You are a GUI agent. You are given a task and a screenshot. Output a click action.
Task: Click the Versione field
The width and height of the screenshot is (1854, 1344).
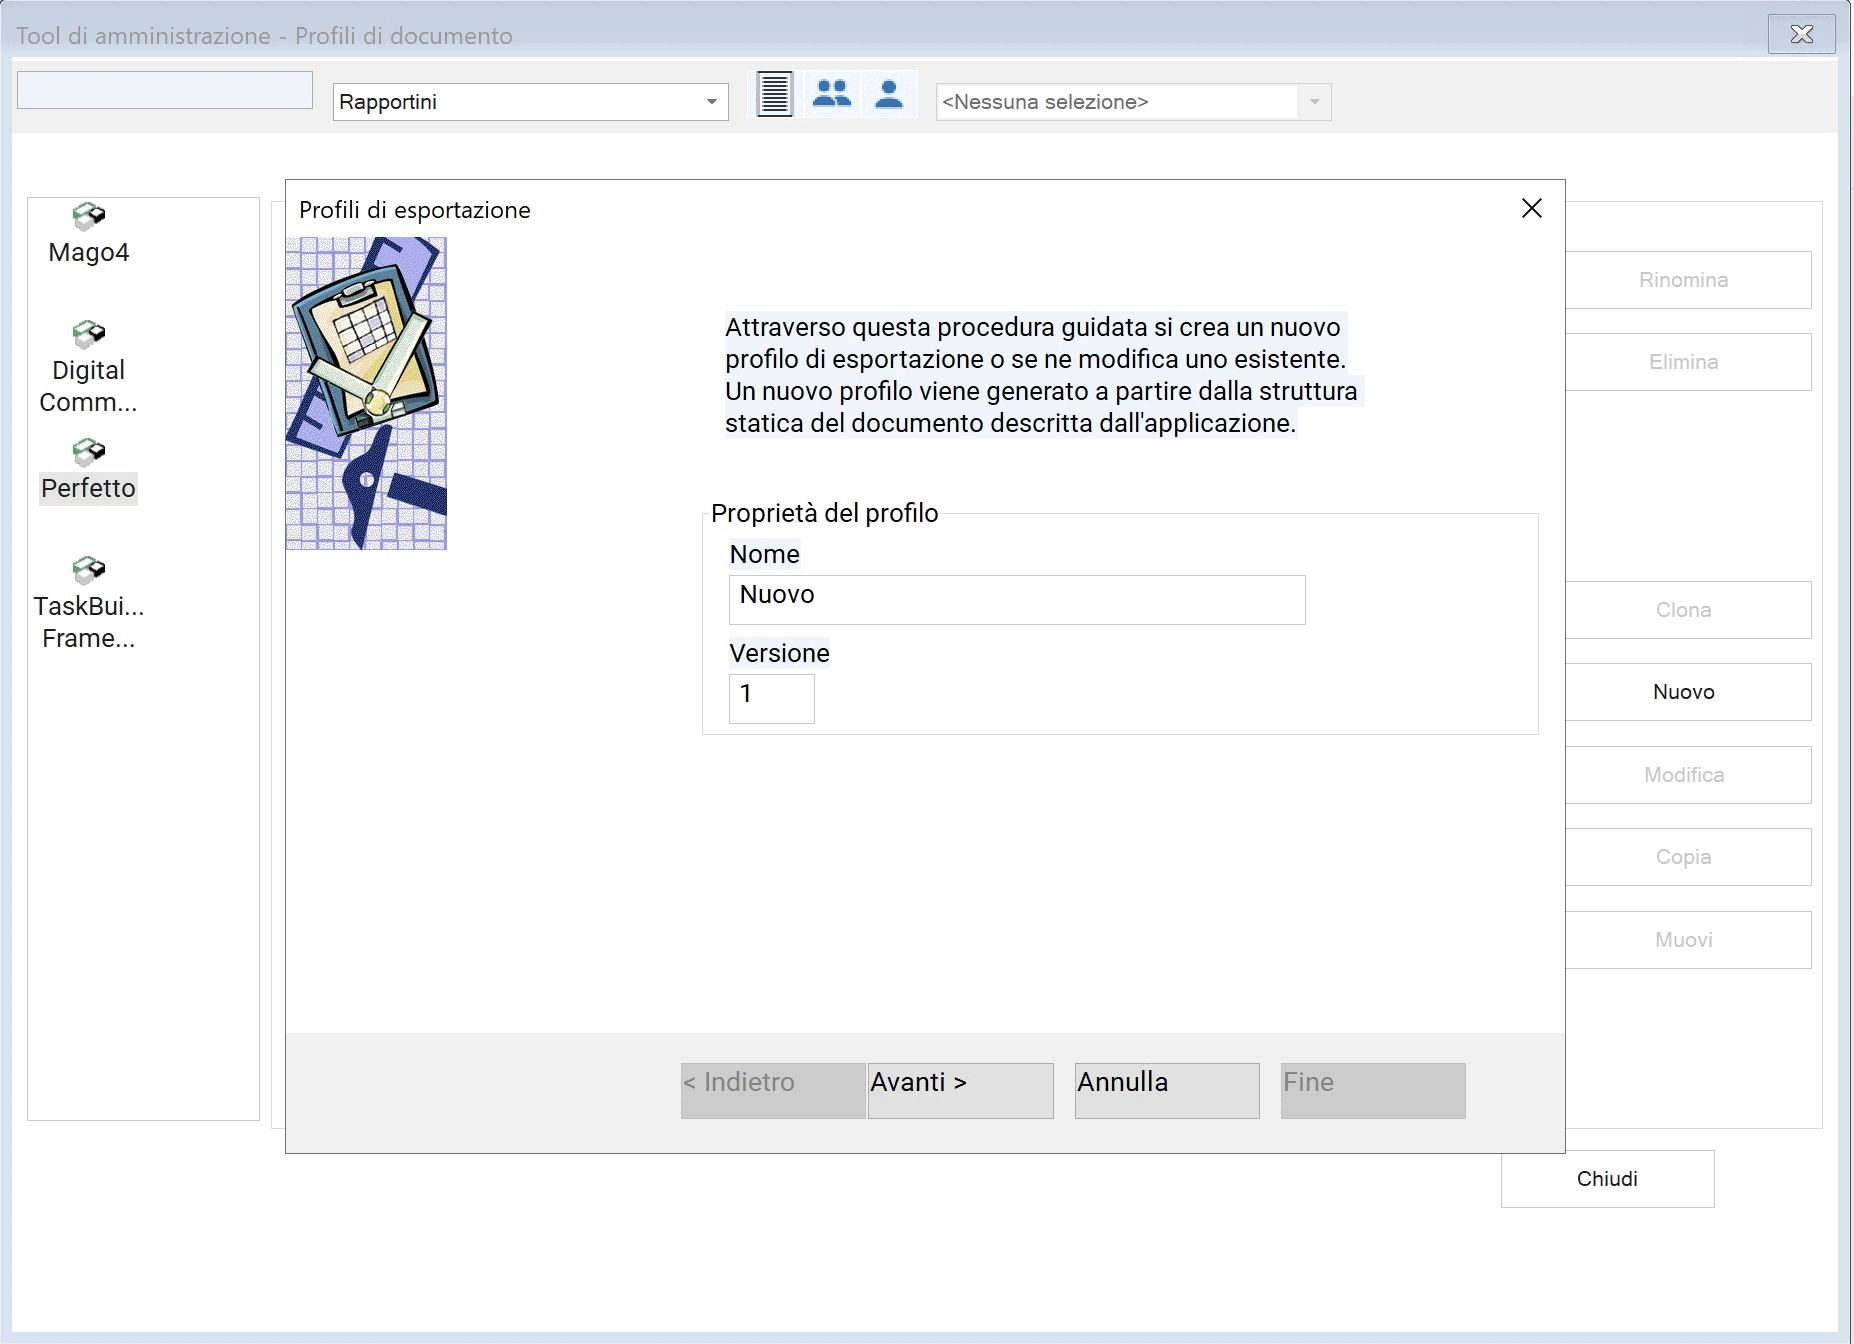772,698
